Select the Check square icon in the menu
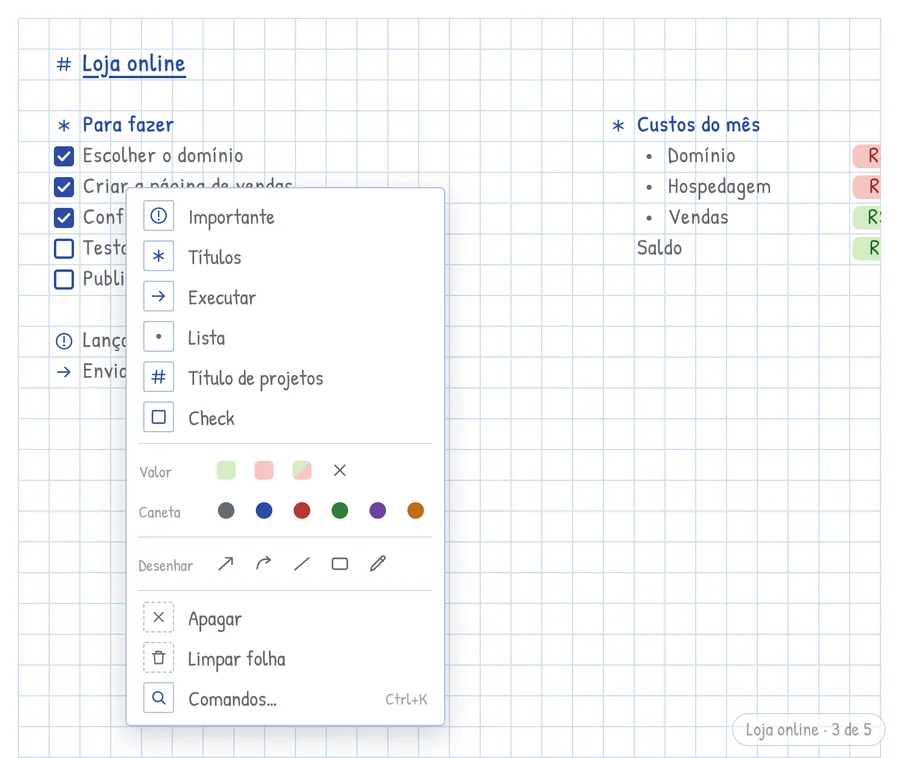The image size is (900, 758). click(158, 417)
